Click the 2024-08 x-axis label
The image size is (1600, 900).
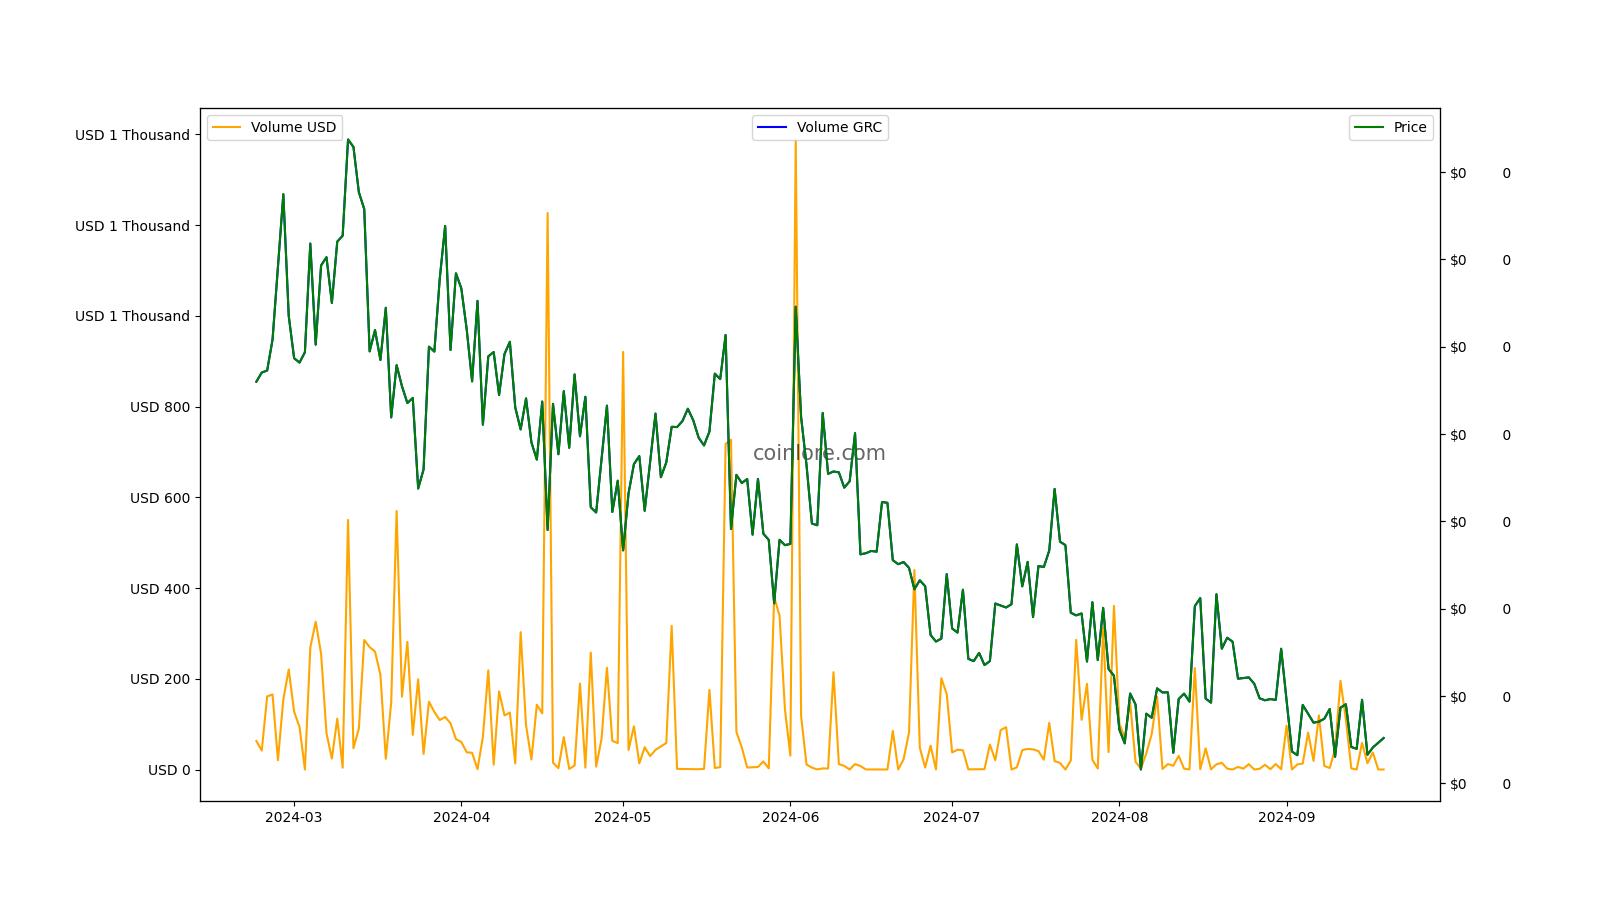1119,817
